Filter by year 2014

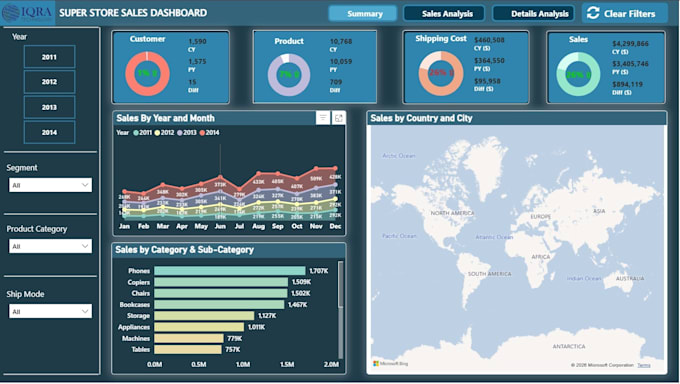pyautogui.click(x=49, y=132)
